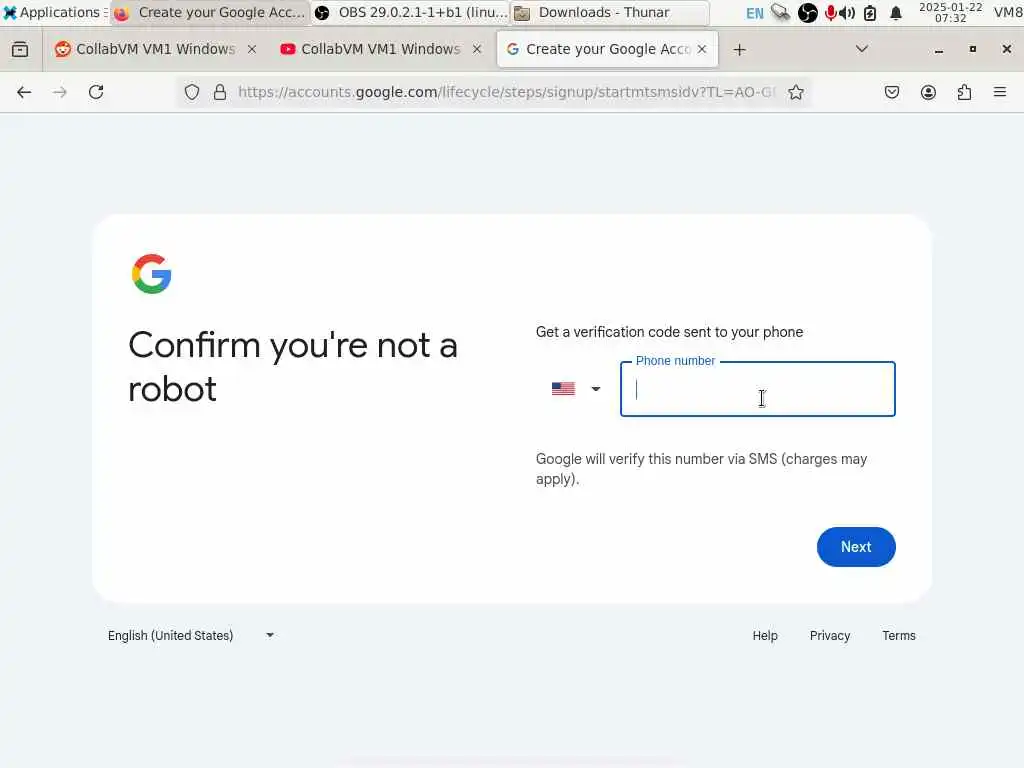
Task: Switch to first CollabVM VM1 Windows tab
Action: pos(145,49)
